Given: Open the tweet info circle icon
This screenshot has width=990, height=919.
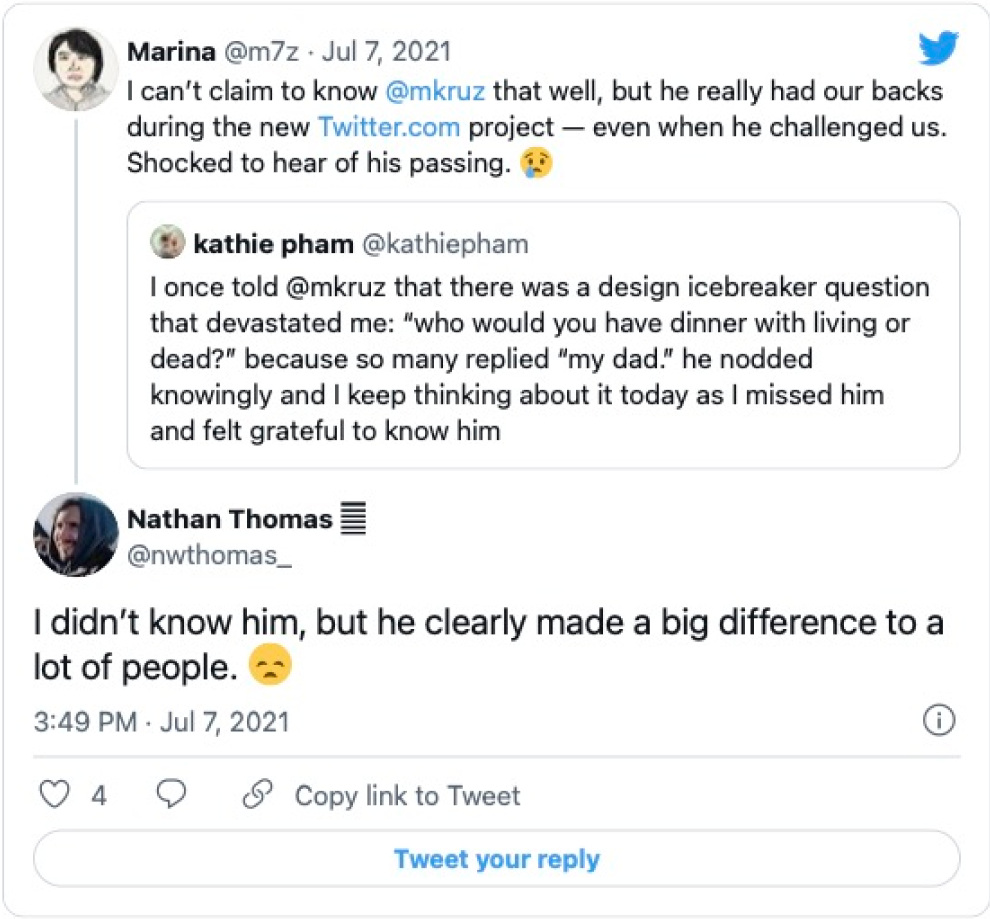Looking at the screenshot, I should coord(938,721).
